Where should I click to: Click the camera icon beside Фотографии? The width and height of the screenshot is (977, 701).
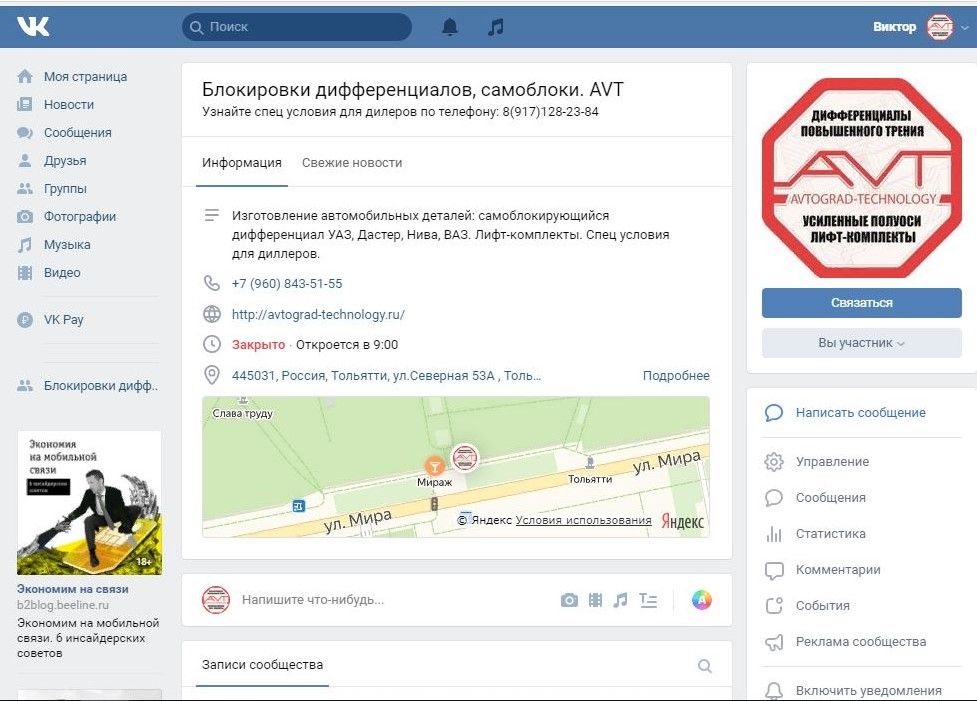[x=25, y=217]
